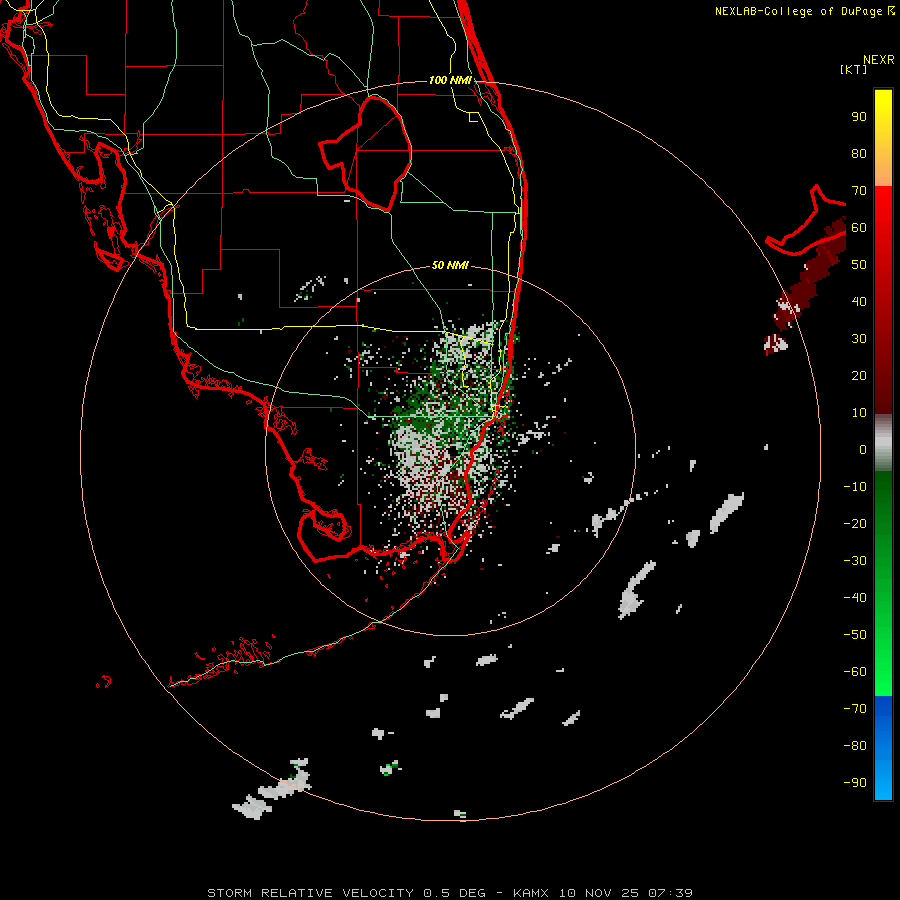Click the Lake Okeechobee outline on the map
Viewport: 900px width, 900px height.
(x=366, y=152)
